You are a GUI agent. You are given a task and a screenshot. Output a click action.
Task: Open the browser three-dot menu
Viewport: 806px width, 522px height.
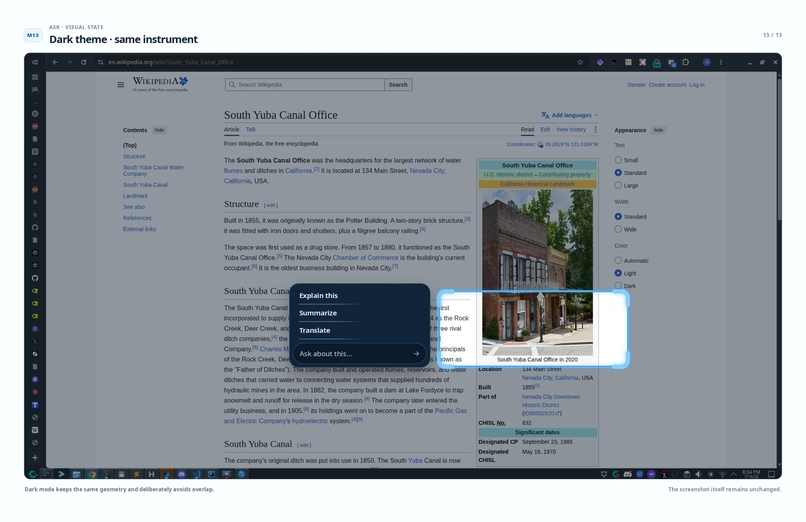(x=721, y=62)
